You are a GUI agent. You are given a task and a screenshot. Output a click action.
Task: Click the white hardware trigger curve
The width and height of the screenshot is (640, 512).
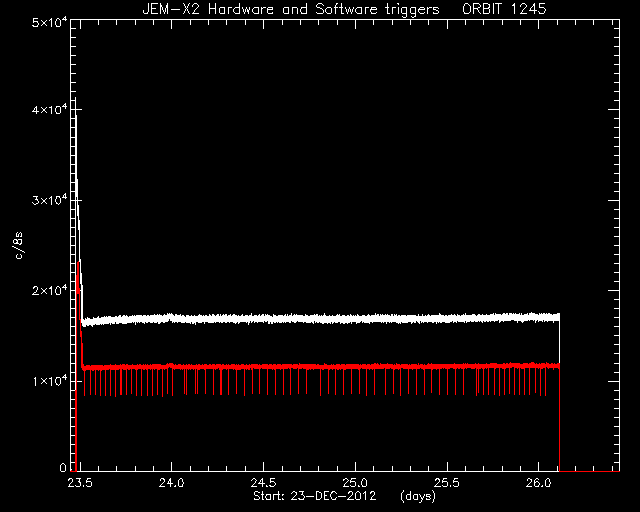pos(318,318)
